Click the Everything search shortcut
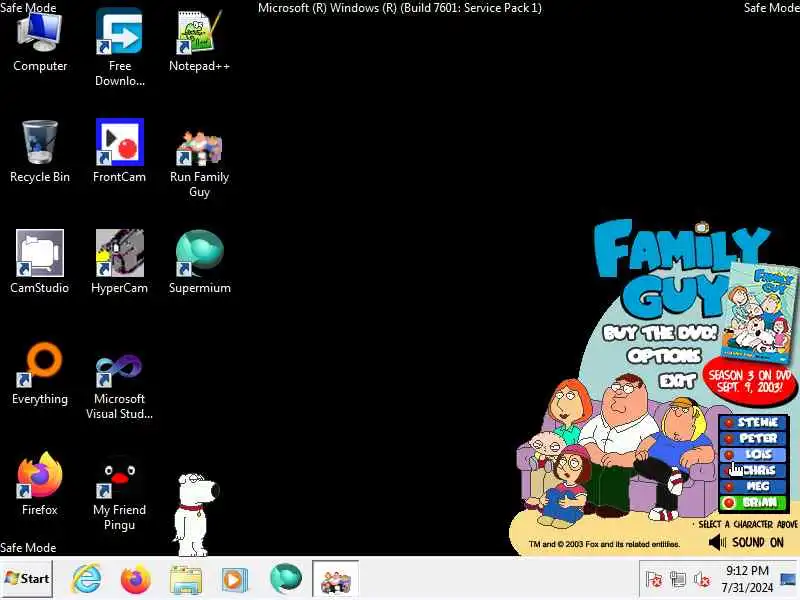Viewport: 800px width, 600px height. coord(40,374)
